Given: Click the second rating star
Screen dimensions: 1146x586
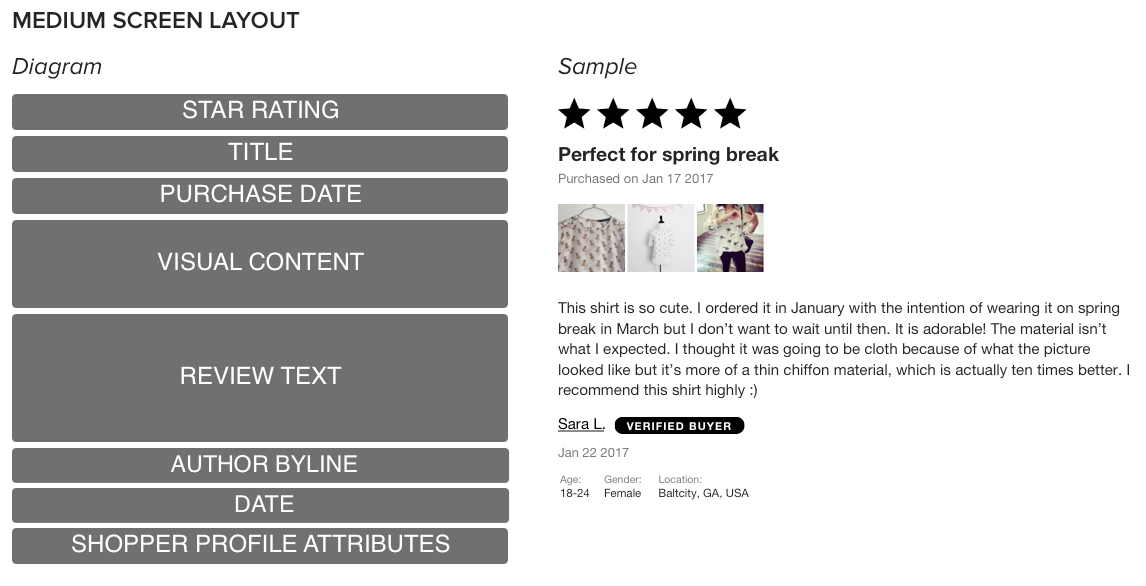Looking at the screenshot, I should pyautogui.click(x=613, y=114).
